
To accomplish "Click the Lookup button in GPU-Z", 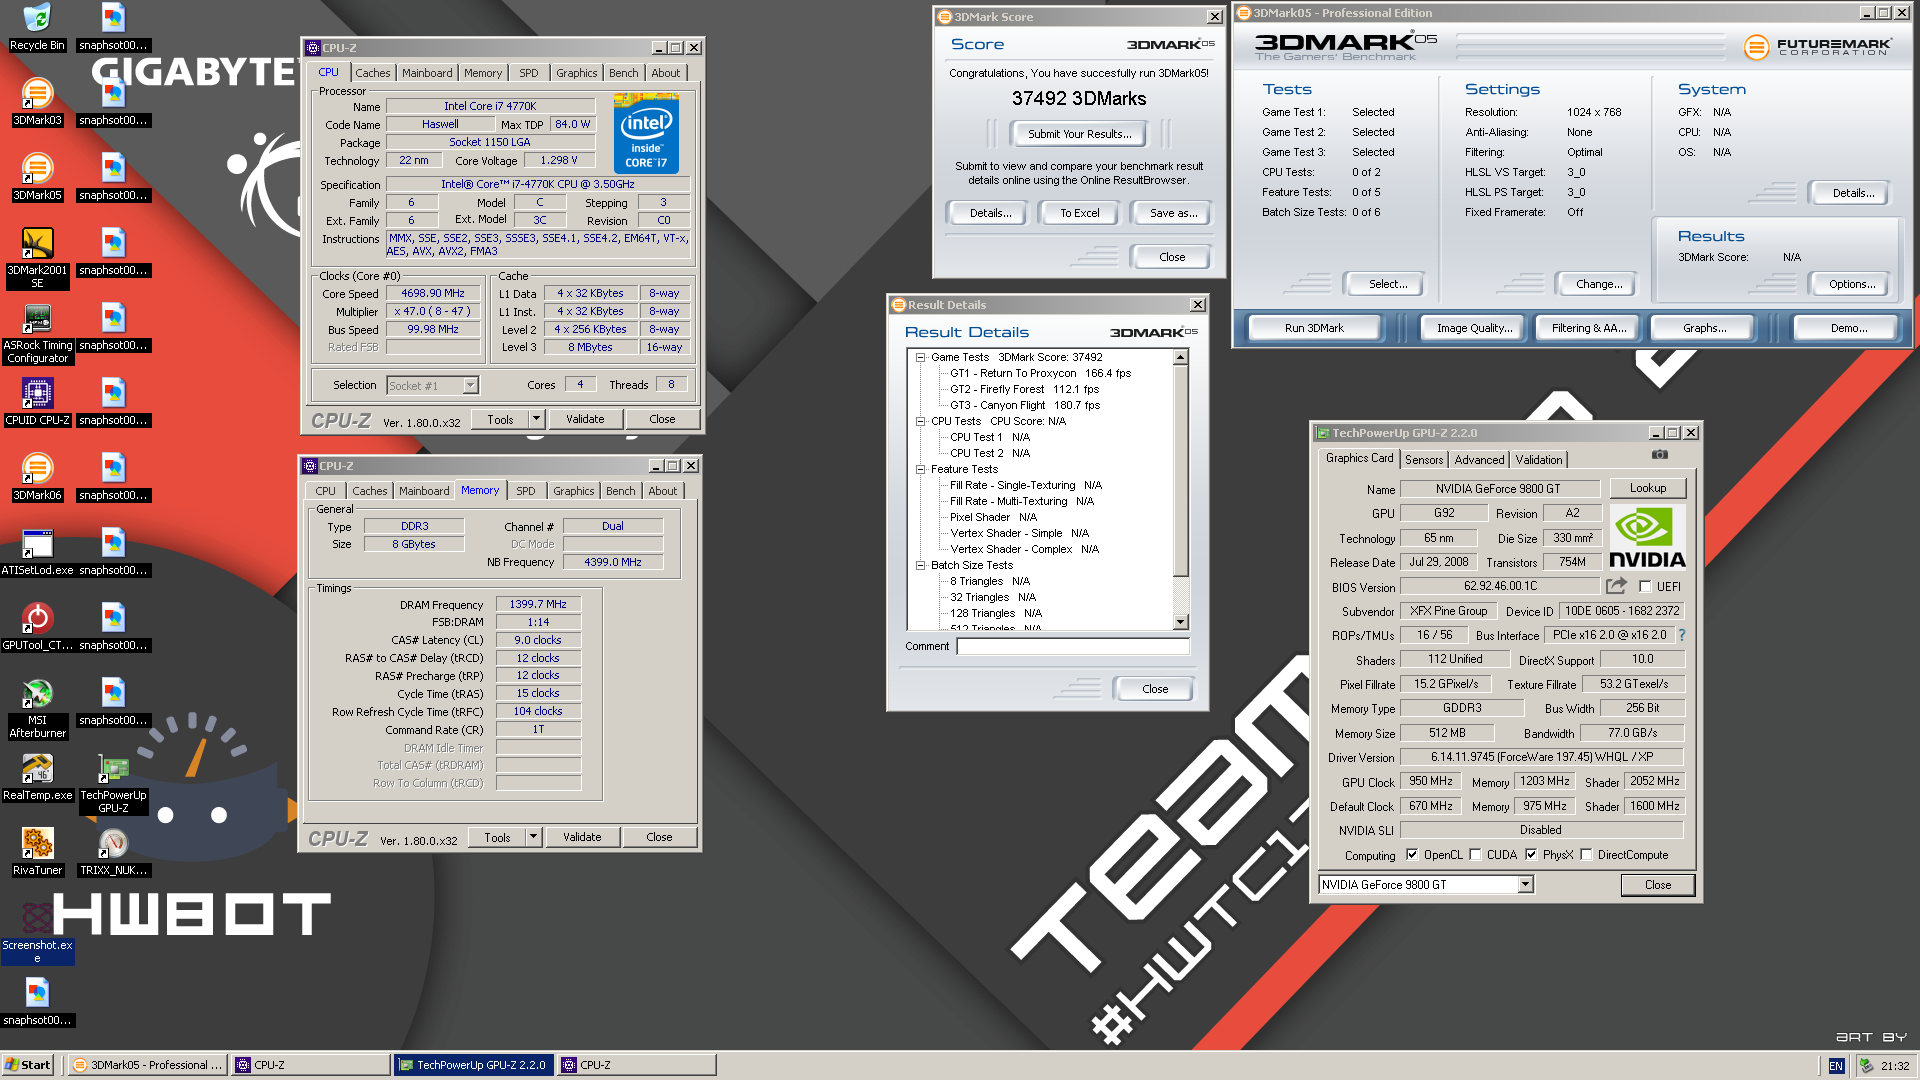I will 1648,488.
